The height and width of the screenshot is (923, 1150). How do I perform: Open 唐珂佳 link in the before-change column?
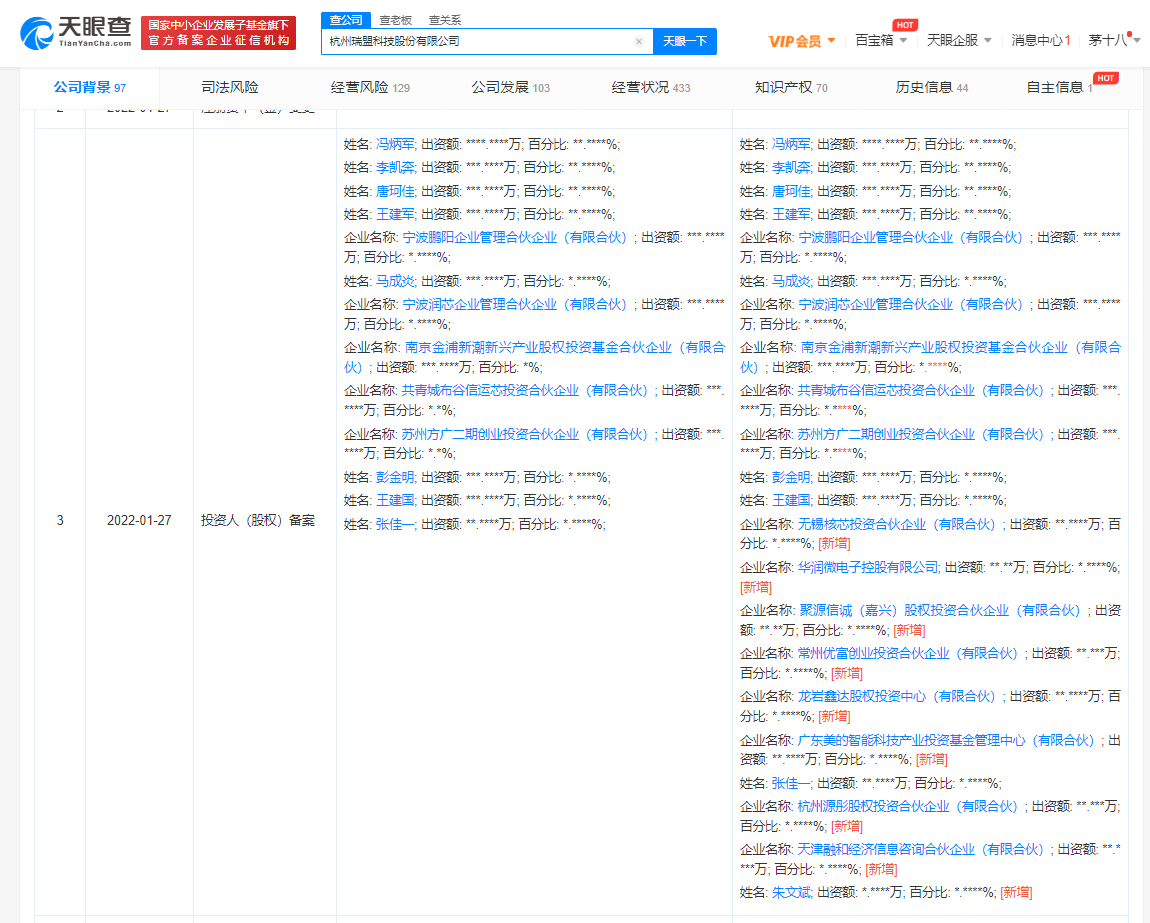[x=395, y=191]
